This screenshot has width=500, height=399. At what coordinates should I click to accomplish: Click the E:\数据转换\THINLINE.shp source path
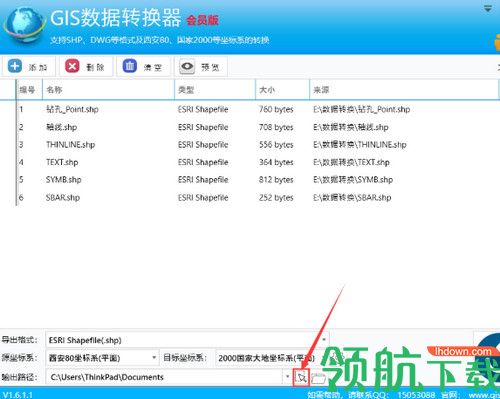point(360,145)
